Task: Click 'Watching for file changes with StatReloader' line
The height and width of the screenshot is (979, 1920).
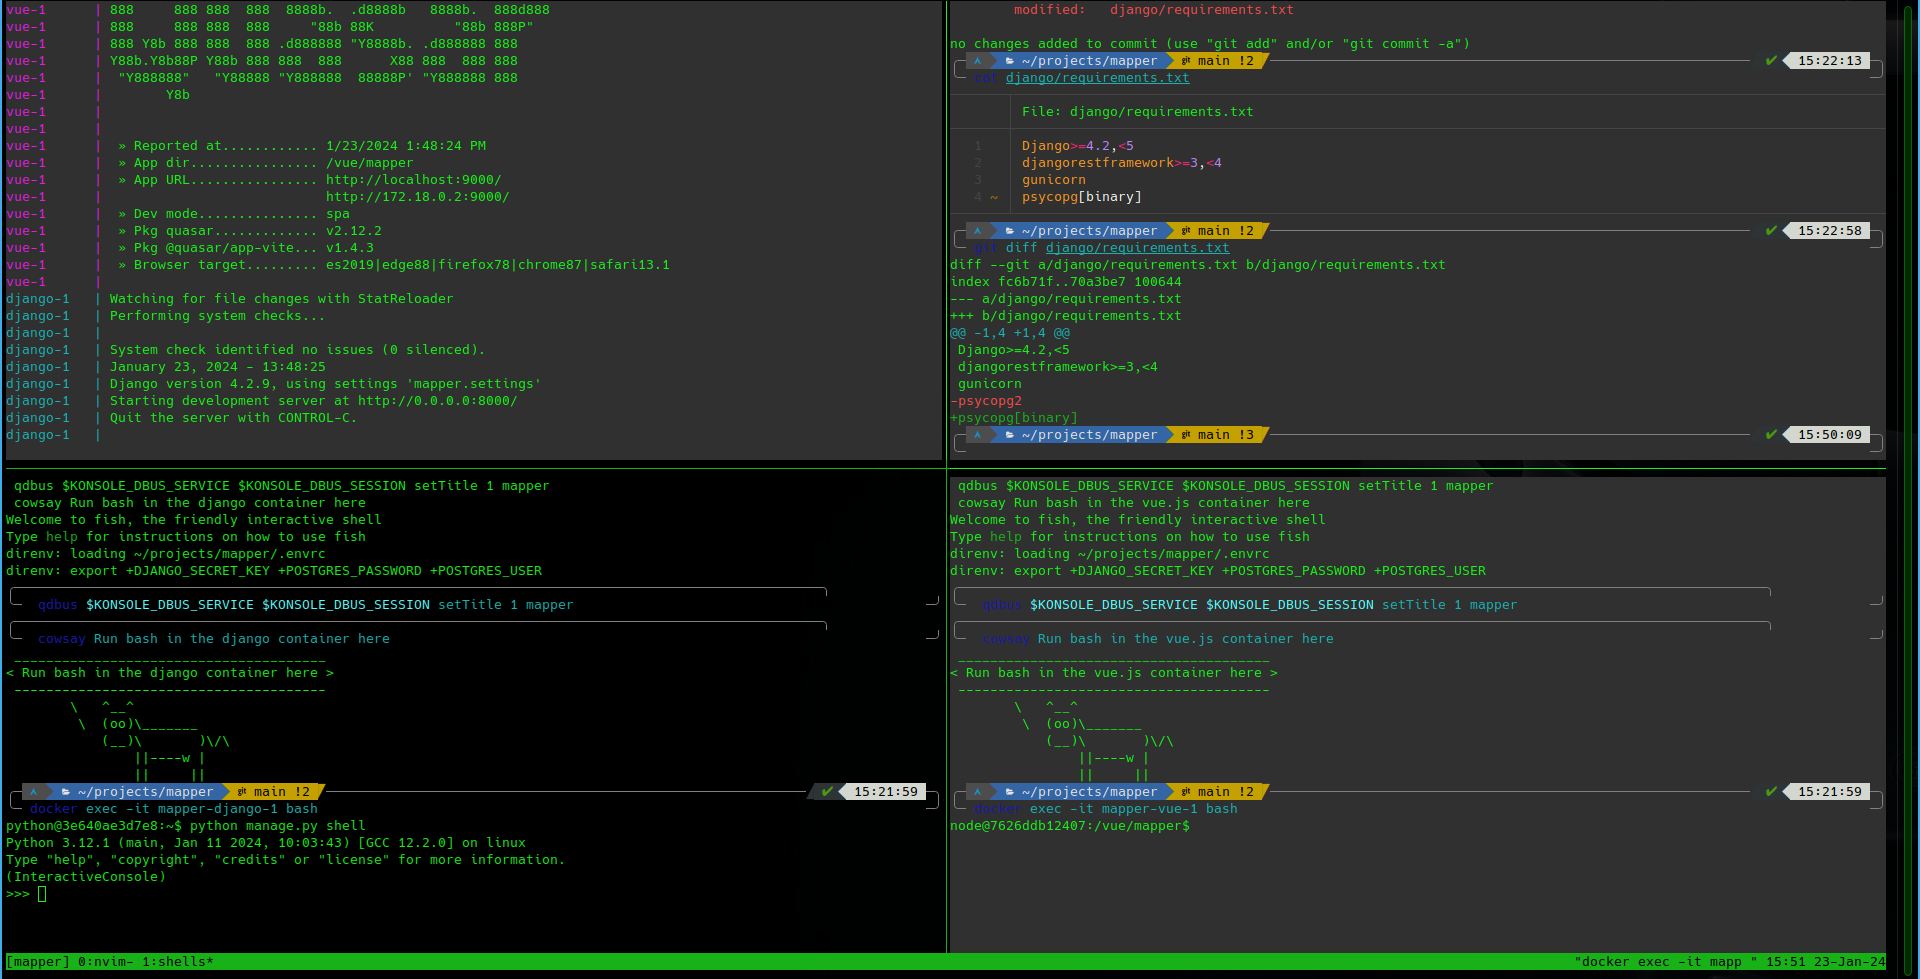Action: pos(282,299)
